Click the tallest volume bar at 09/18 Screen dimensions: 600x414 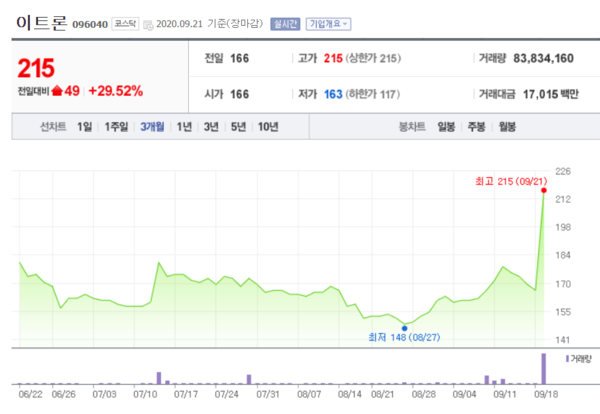pos(544,369)
